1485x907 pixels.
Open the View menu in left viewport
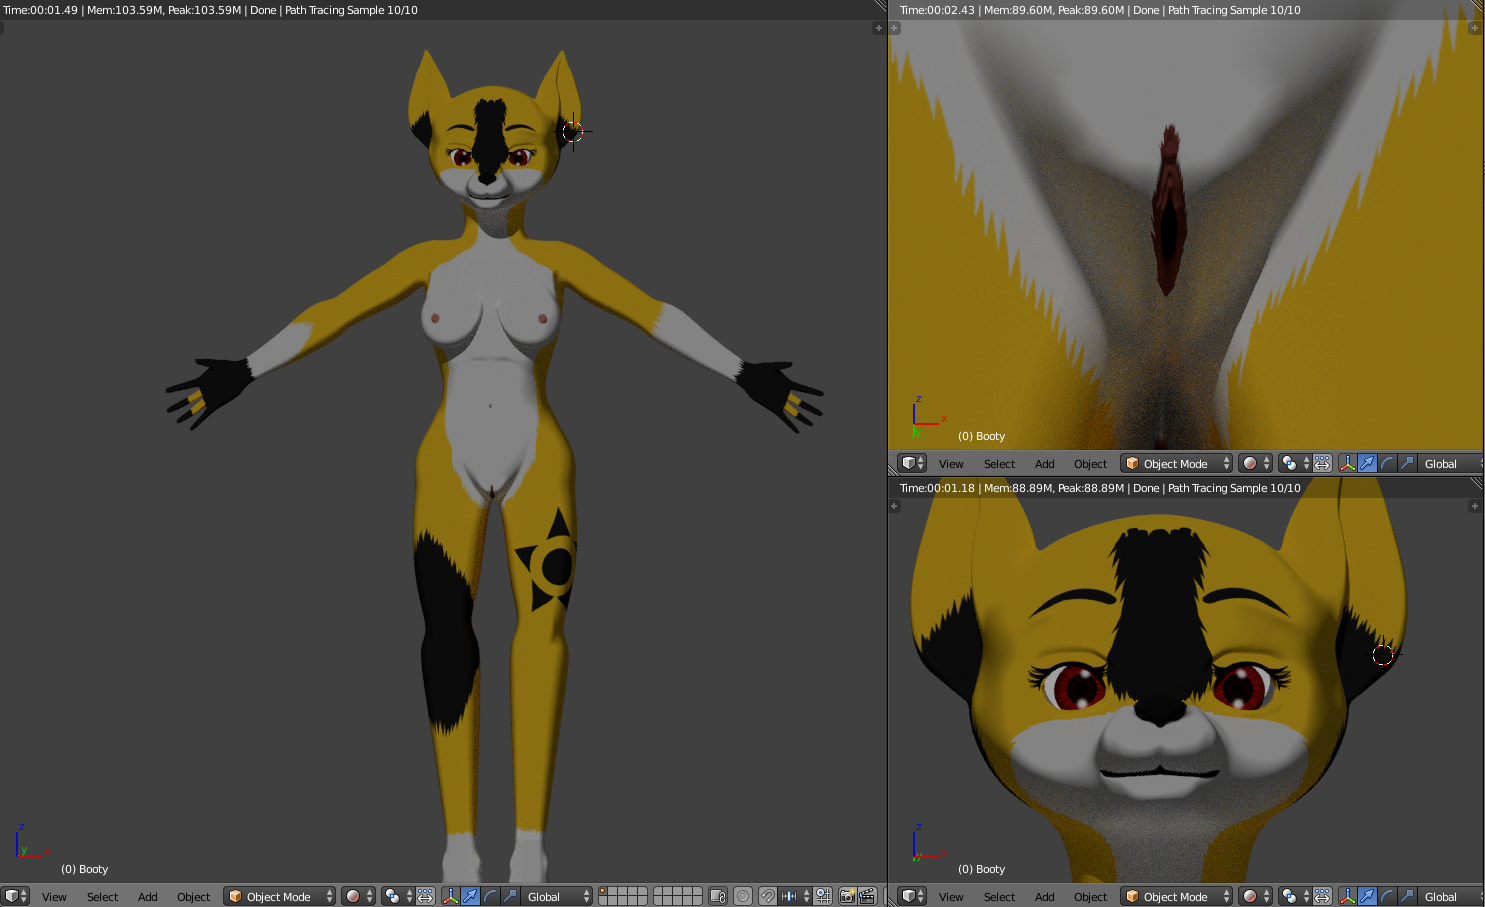click(54, 897)
